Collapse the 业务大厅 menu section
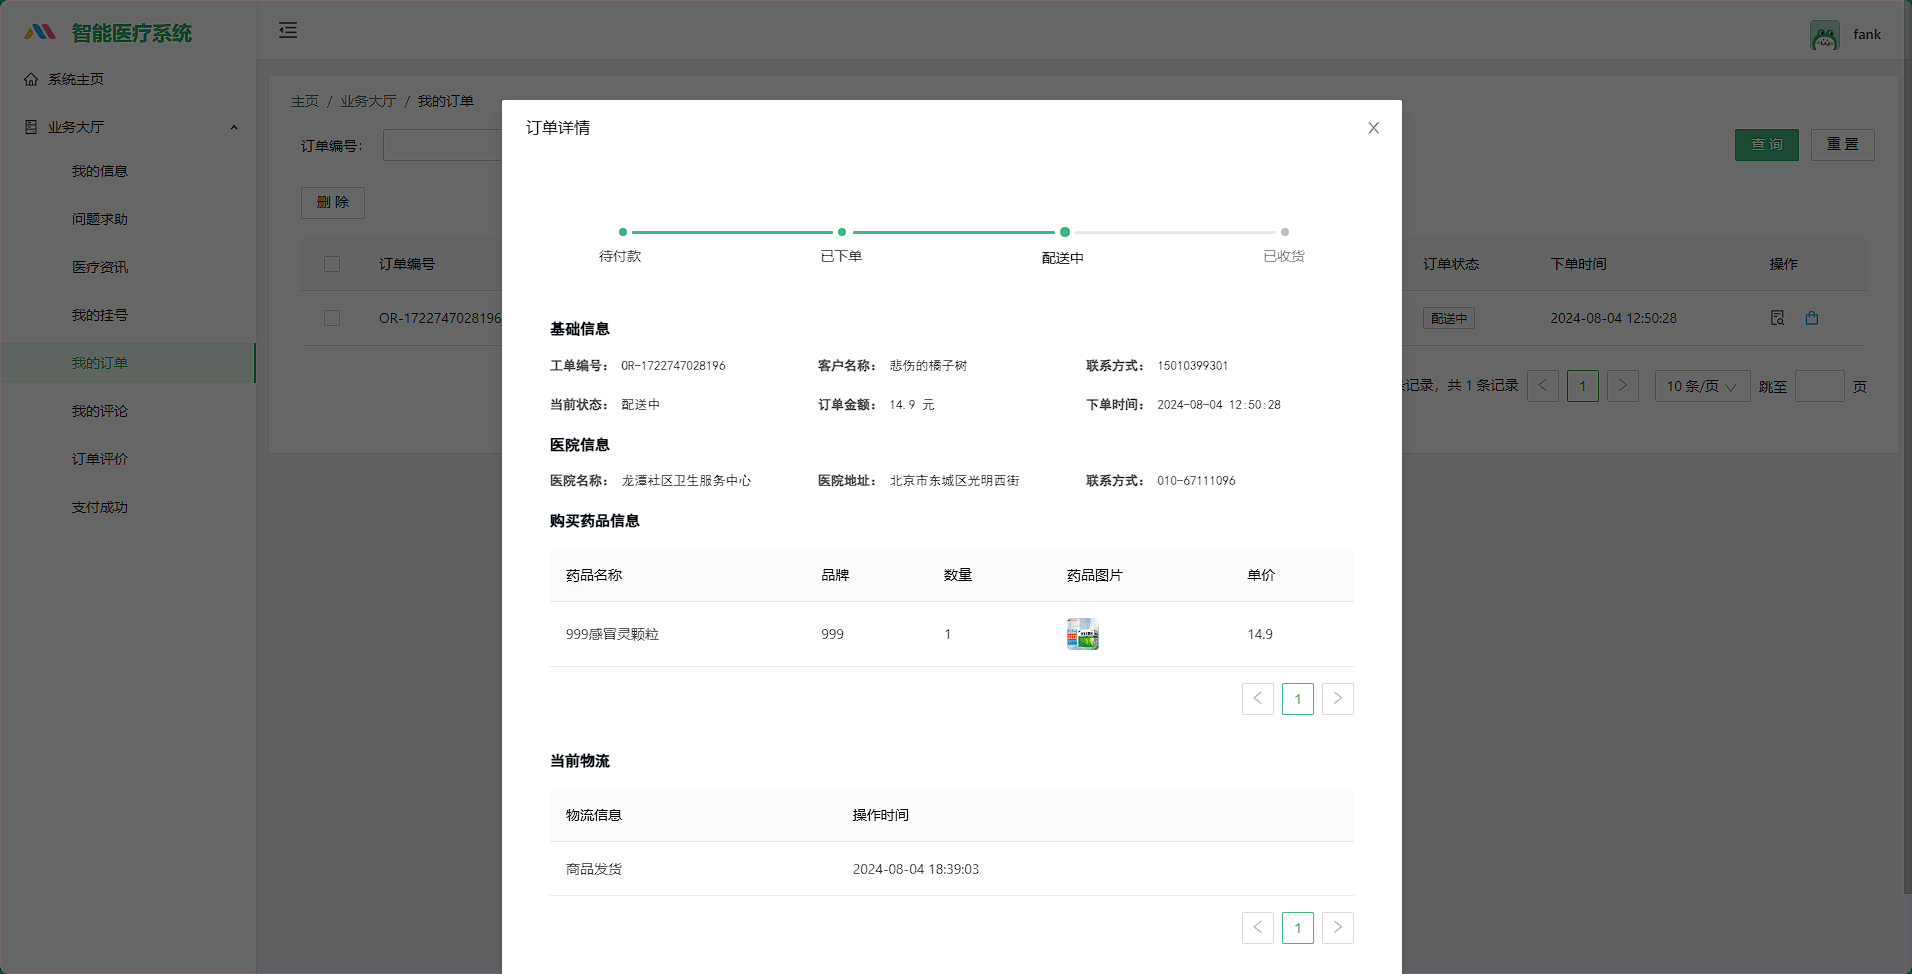This screenshot has height=974, width=1912. tap(128, 127)
